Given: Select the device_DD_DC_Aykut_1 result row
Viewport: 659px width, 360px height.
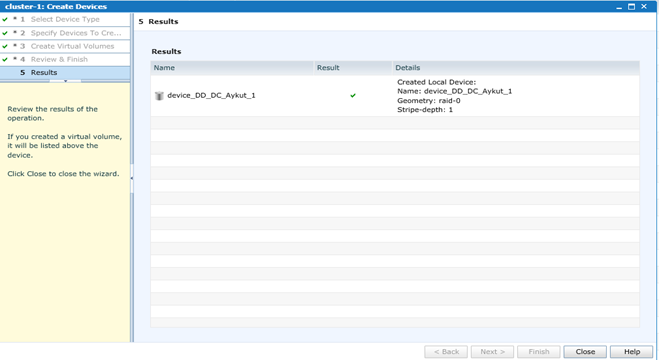Looking at the screenshot, I should (395, 96).
